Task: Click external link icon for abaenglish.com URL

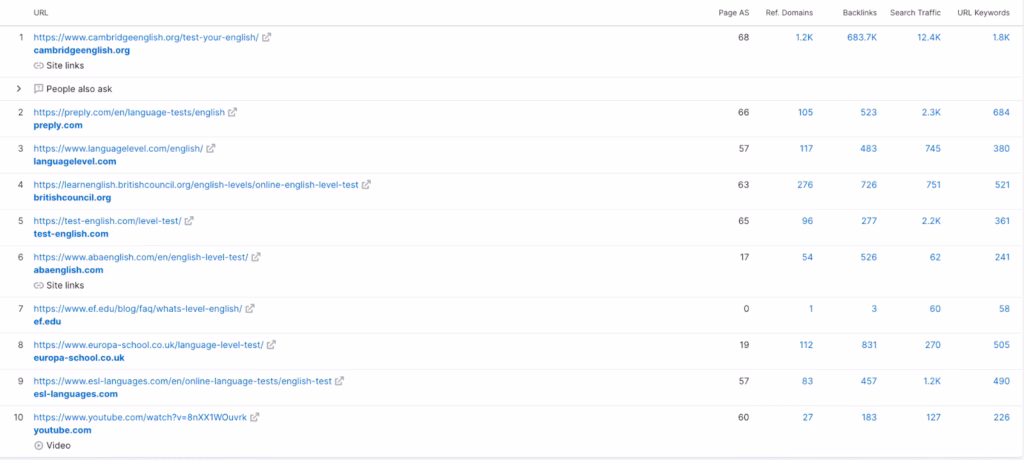Action: 256,257
